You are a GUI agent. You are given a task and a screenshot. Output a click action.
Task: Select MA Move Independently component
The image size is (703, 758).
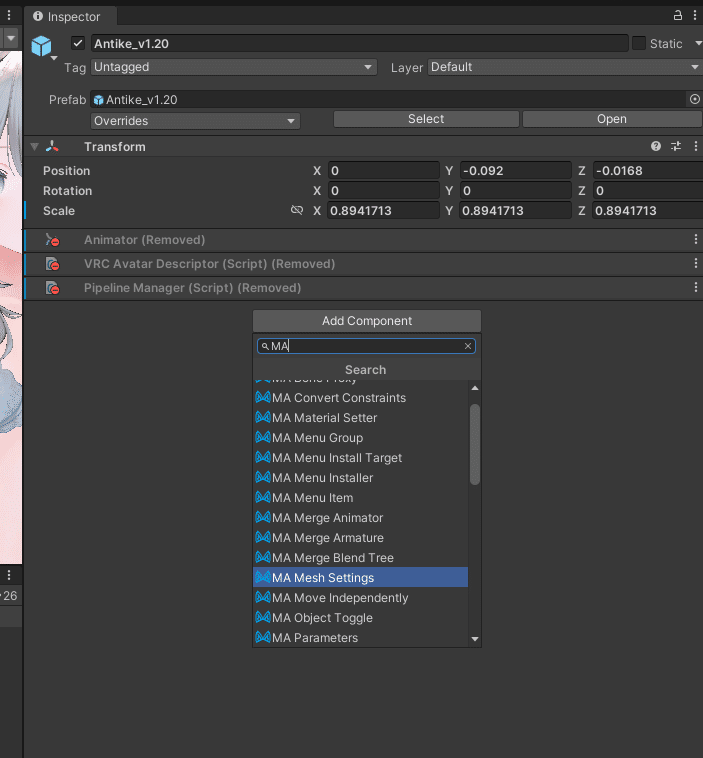361,598
